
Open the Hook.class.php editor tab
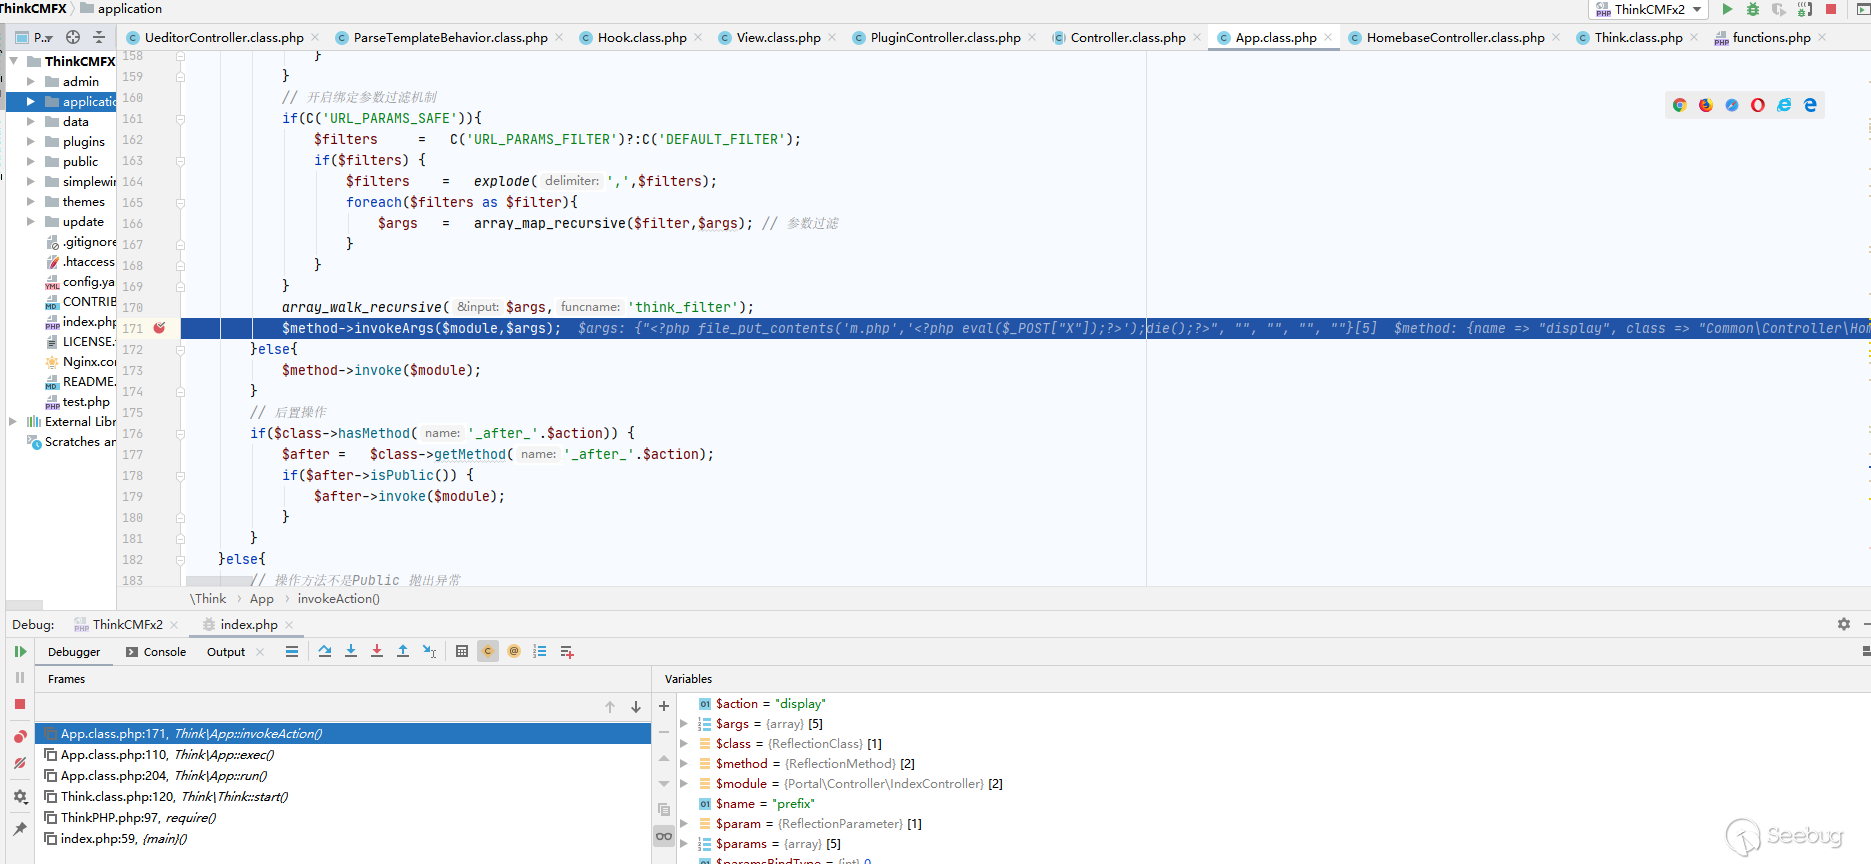click(x=641, y=38)
